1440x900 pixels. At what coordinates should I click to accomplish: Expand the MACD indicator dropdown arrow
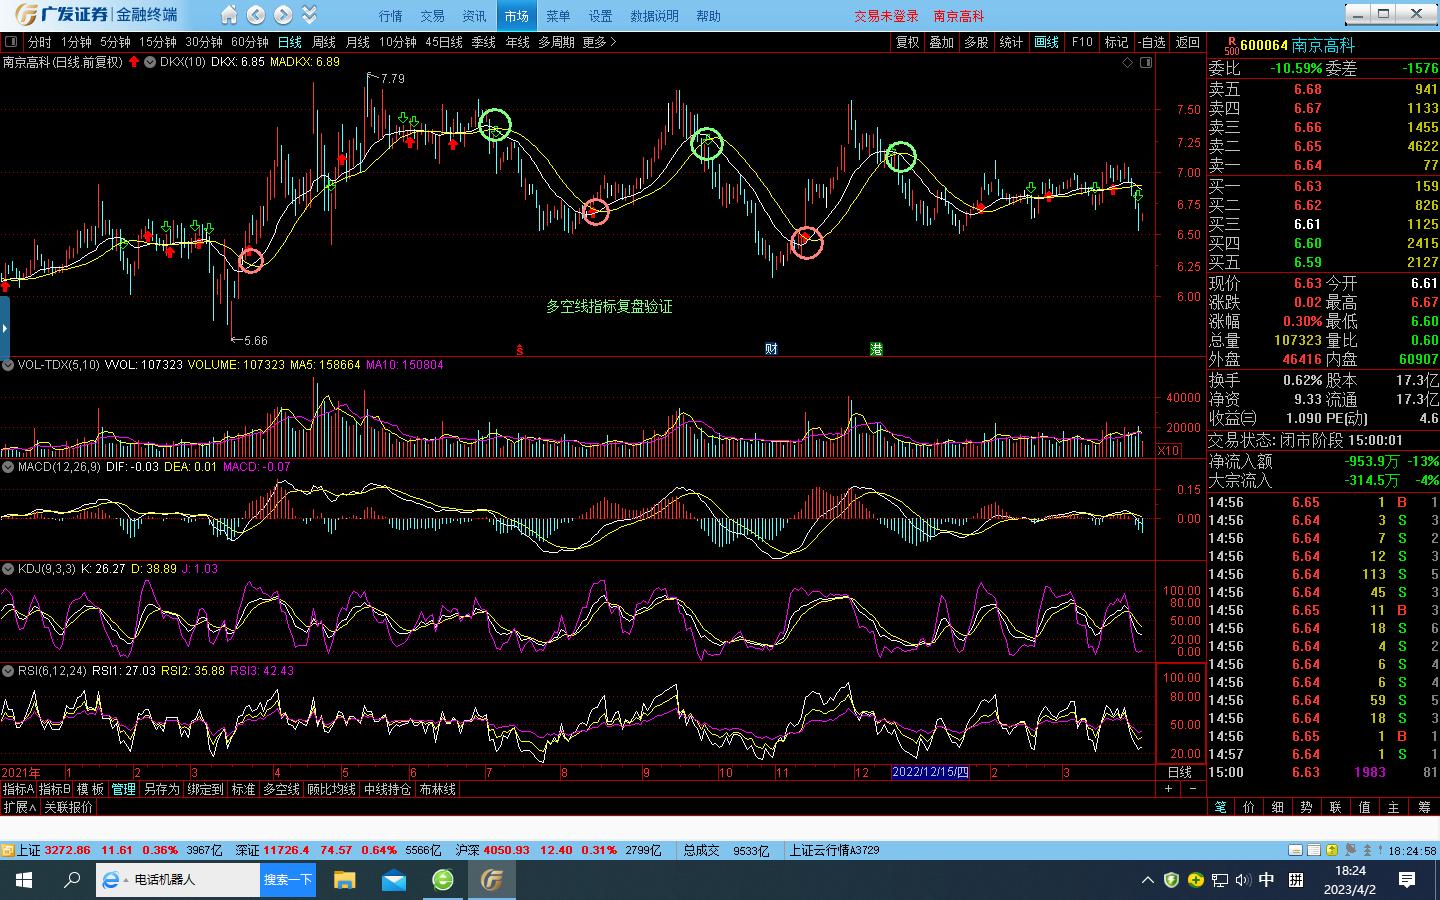click(8, 467)
